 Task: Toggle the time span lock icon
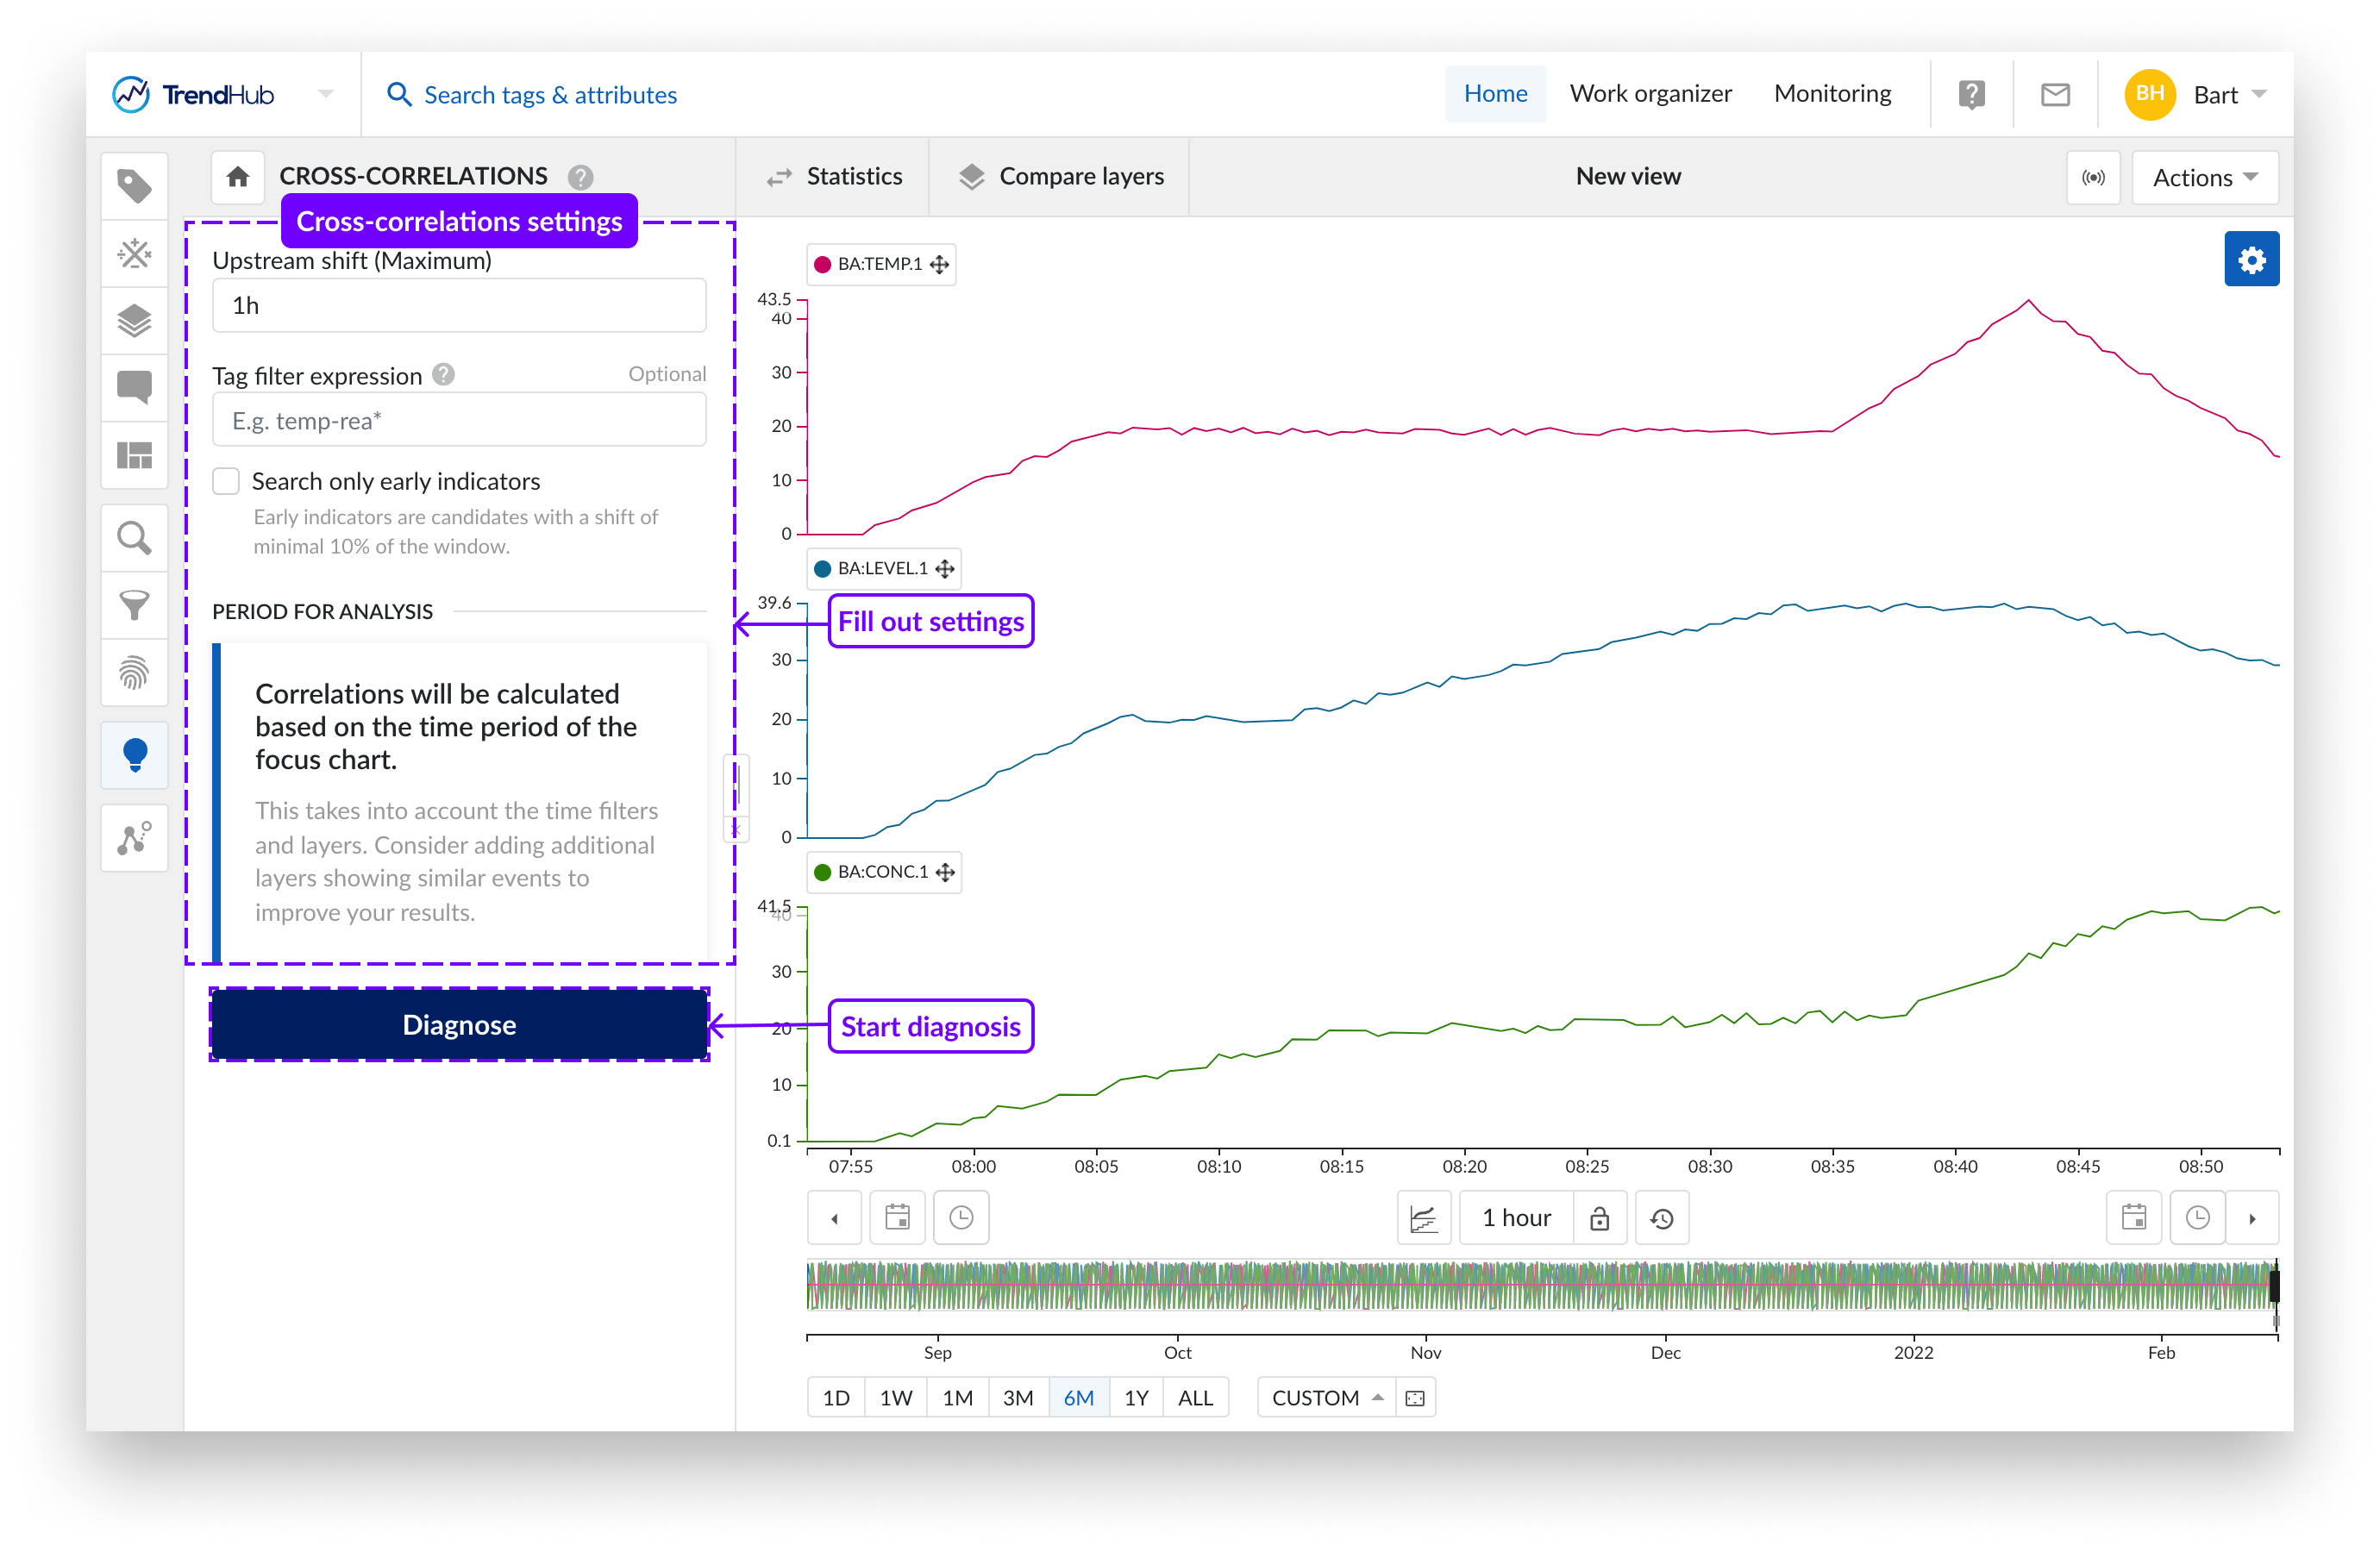[1599, 1218]
